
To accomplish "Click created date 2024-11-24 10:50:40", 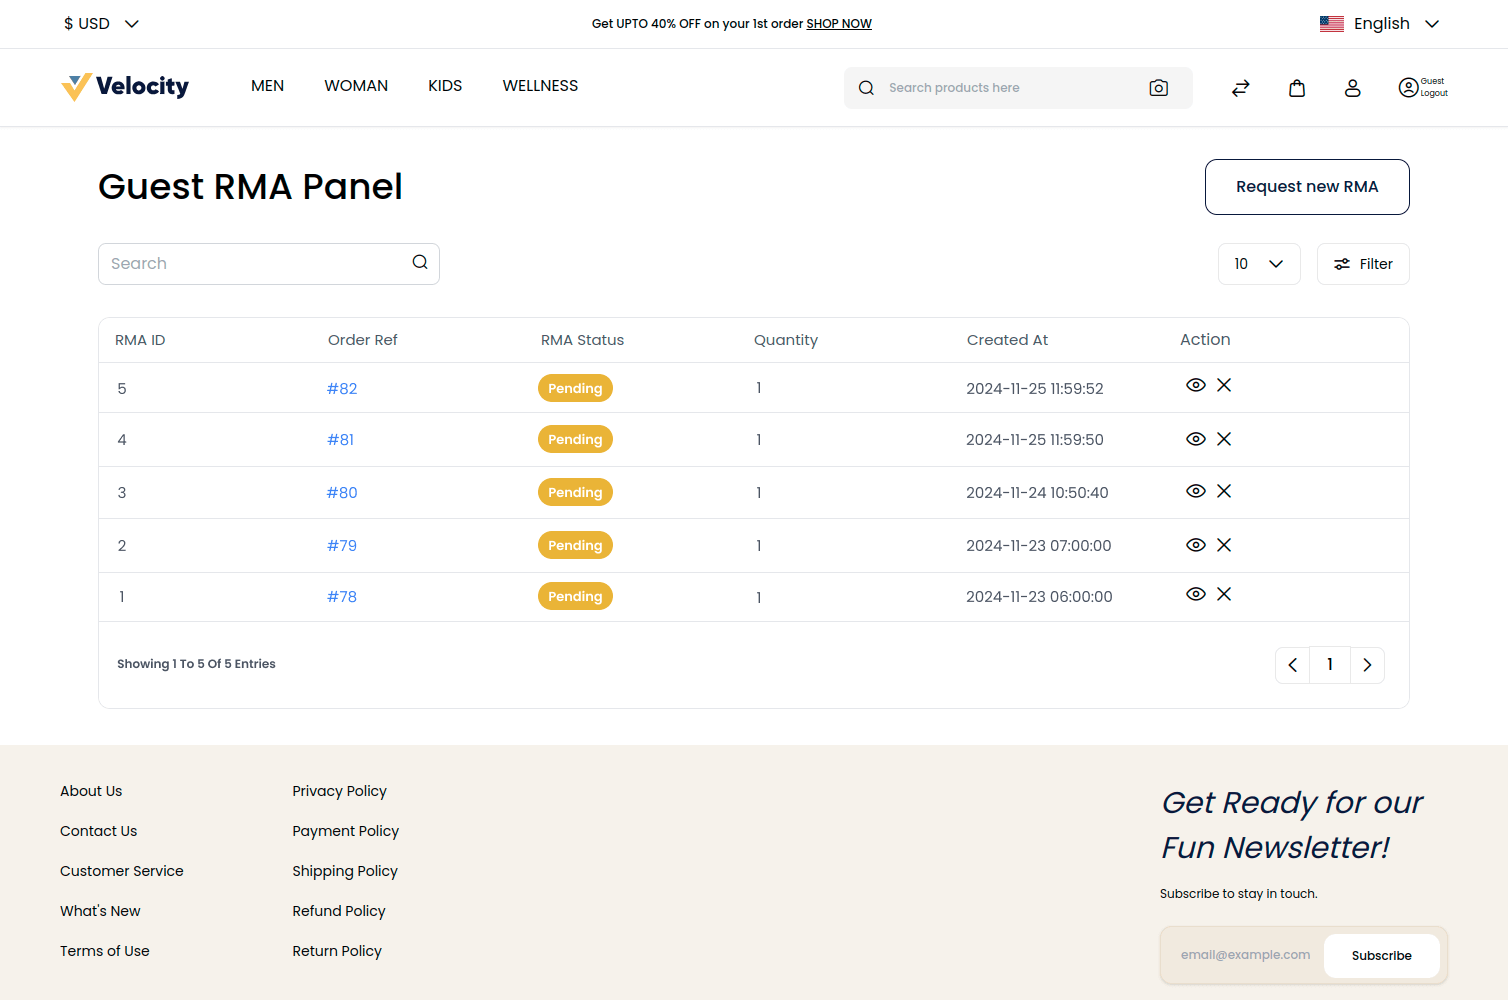I will 1037,493.
